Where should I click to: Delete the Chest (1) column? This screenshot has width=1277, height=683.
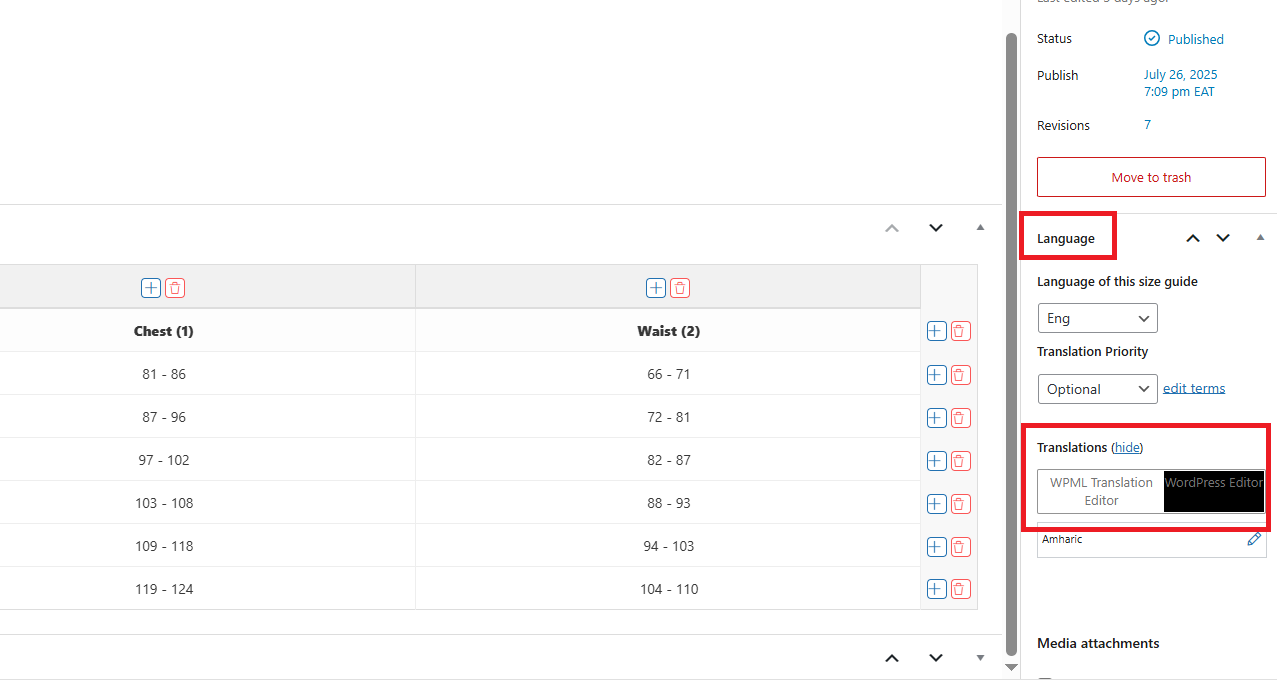pos(175,288)
